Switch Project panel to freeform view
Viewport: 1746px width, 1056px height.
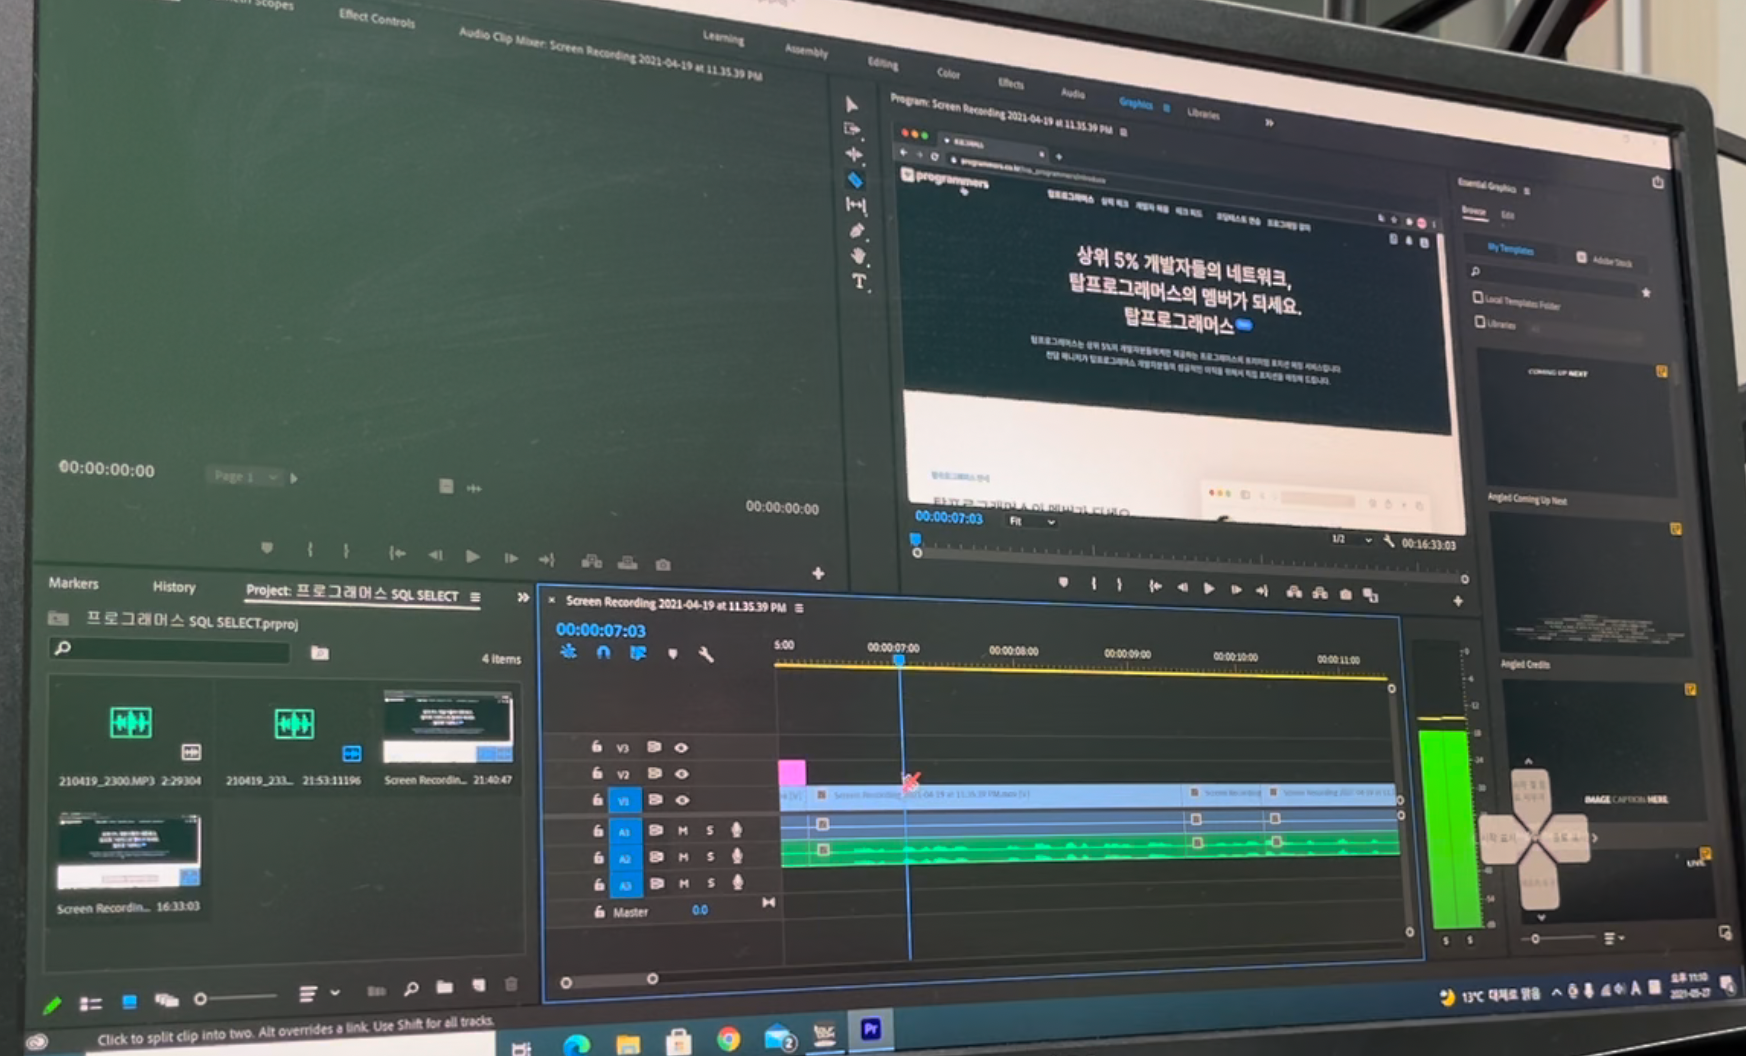coord(166,1000)
